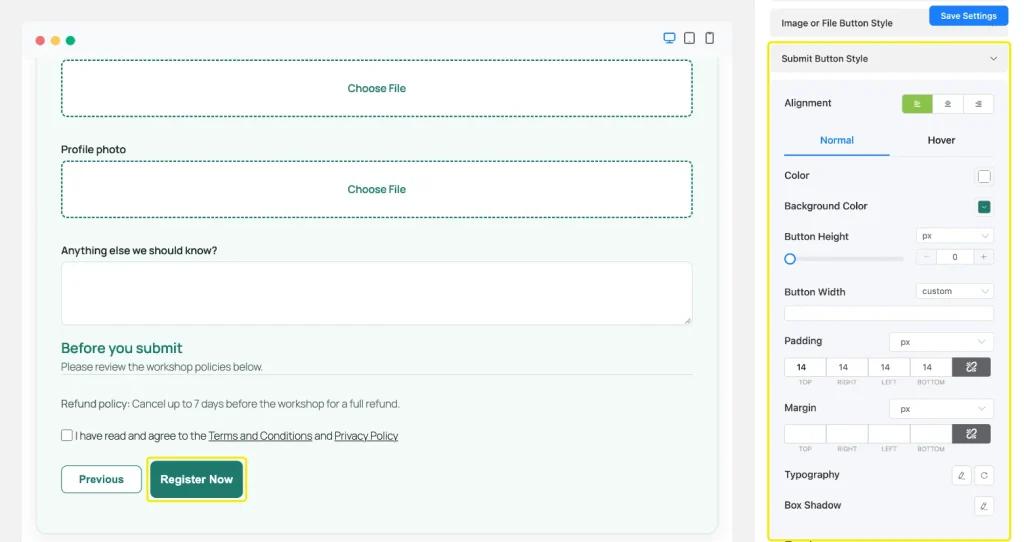The height and width of the screenshot is (542, 1024).
Task: Click the Anything else we should know textarea
Action: click(377, 293)
